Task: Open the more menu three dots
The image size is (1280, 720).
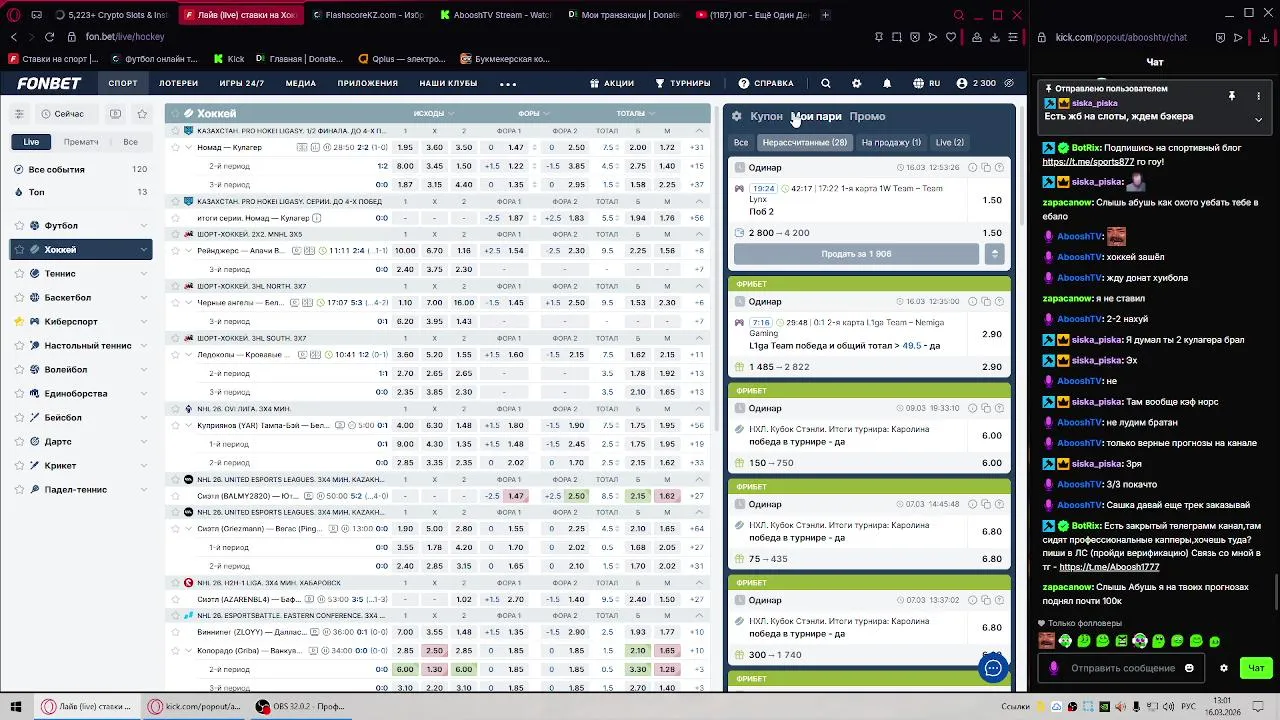Action: click(508, 83)
